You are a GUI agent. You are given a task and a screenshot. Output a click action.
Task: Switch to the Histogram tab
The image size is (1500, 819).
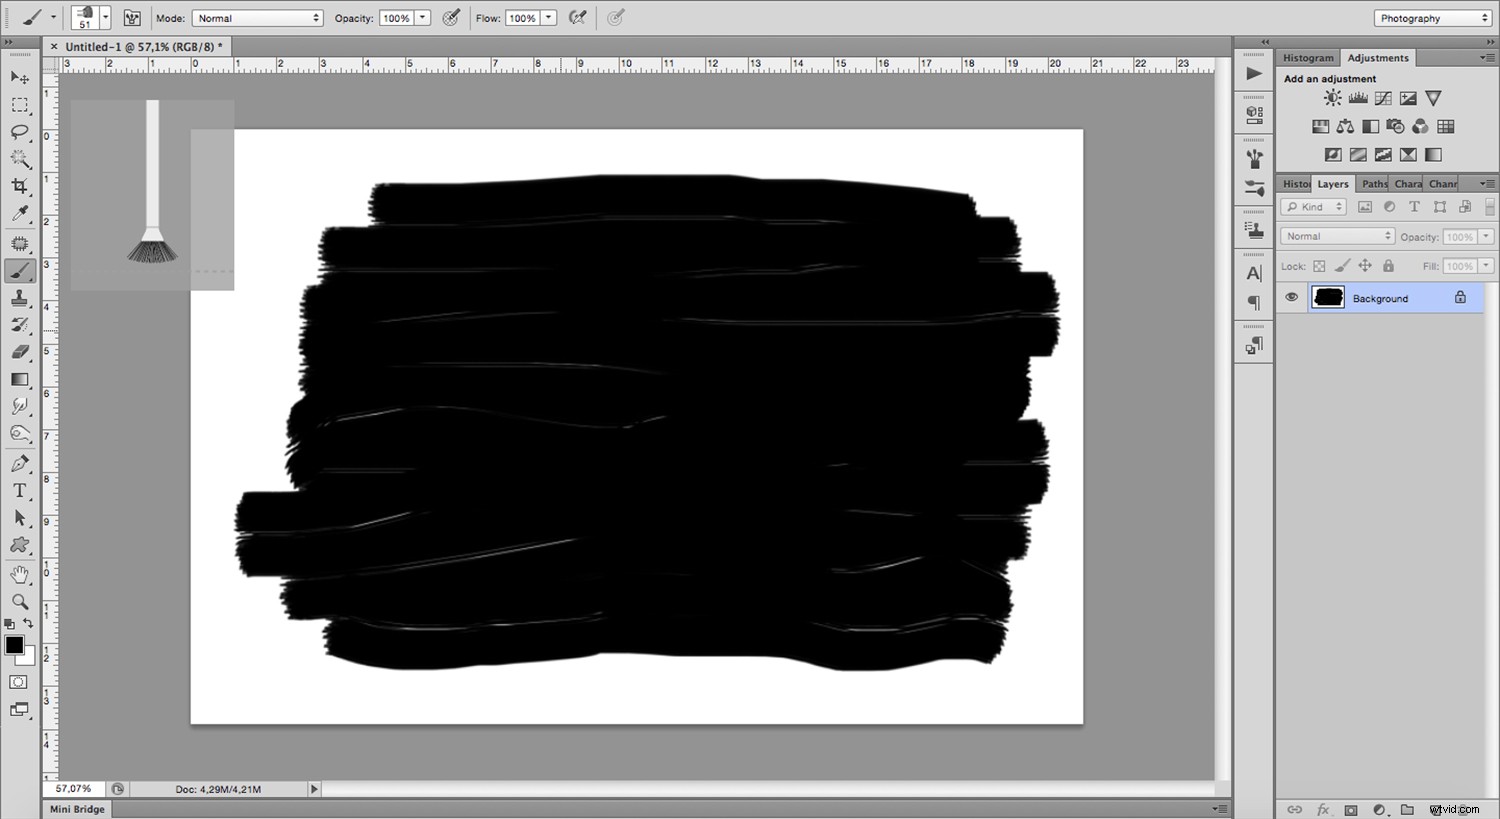(x=1308, y=58)
